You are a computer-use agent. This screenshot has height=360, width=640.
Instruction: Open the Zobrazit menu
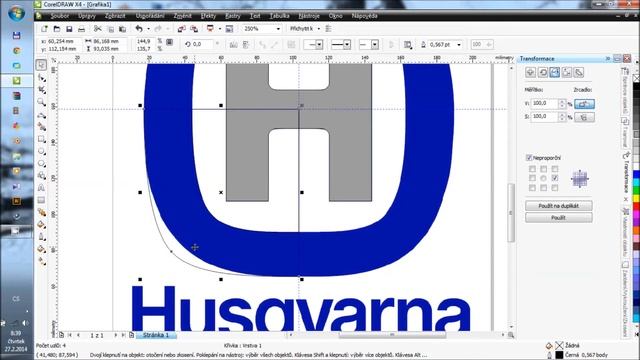point(115,16)
